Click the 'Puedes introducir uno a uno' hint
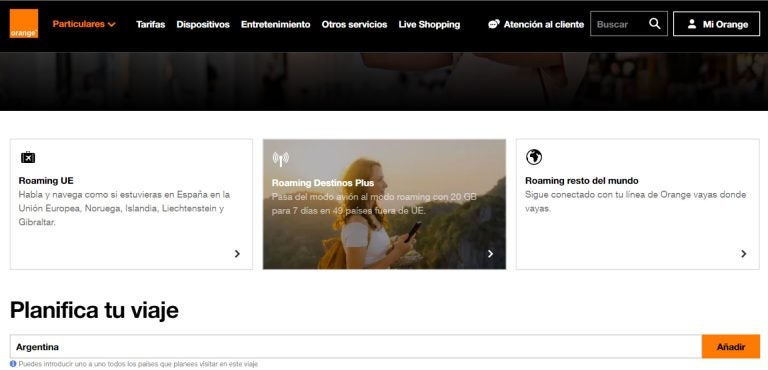768x370 pixels. pyautogui.click(x=138, y=364)
